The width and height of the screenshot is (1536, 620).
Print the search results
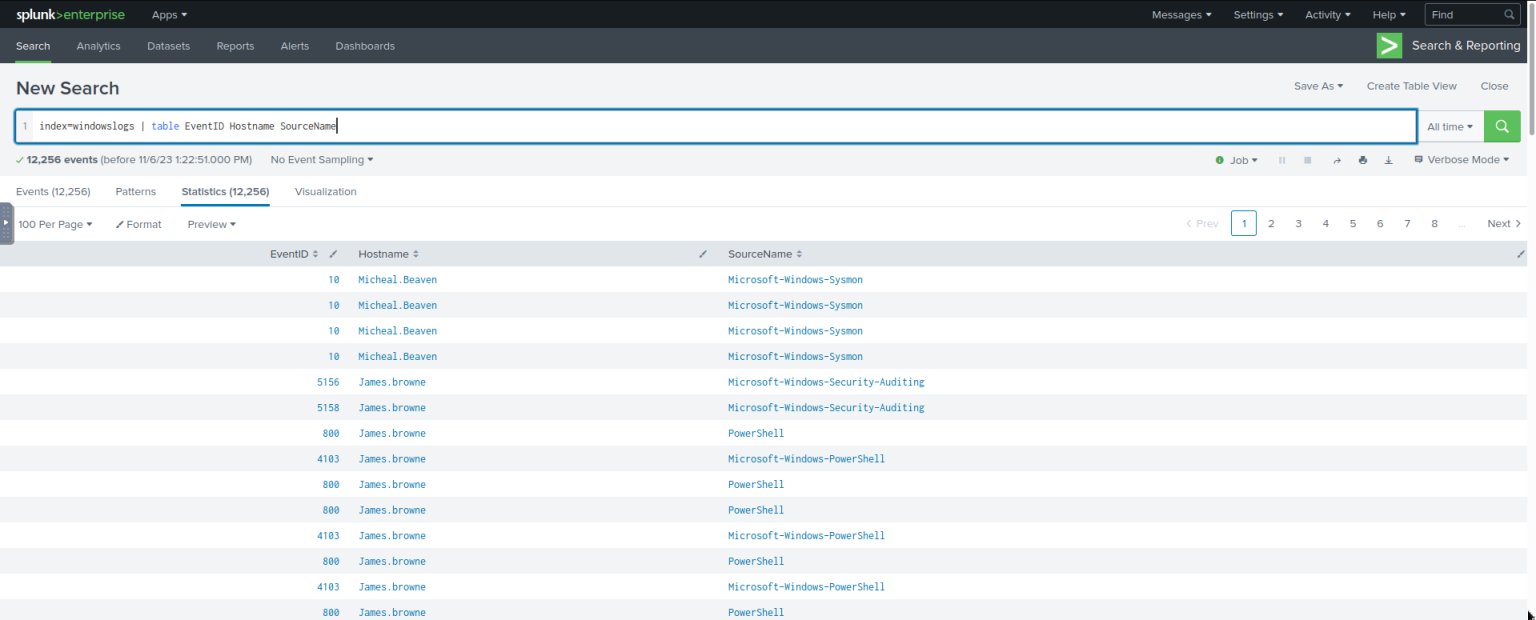tap(1362, 159)
